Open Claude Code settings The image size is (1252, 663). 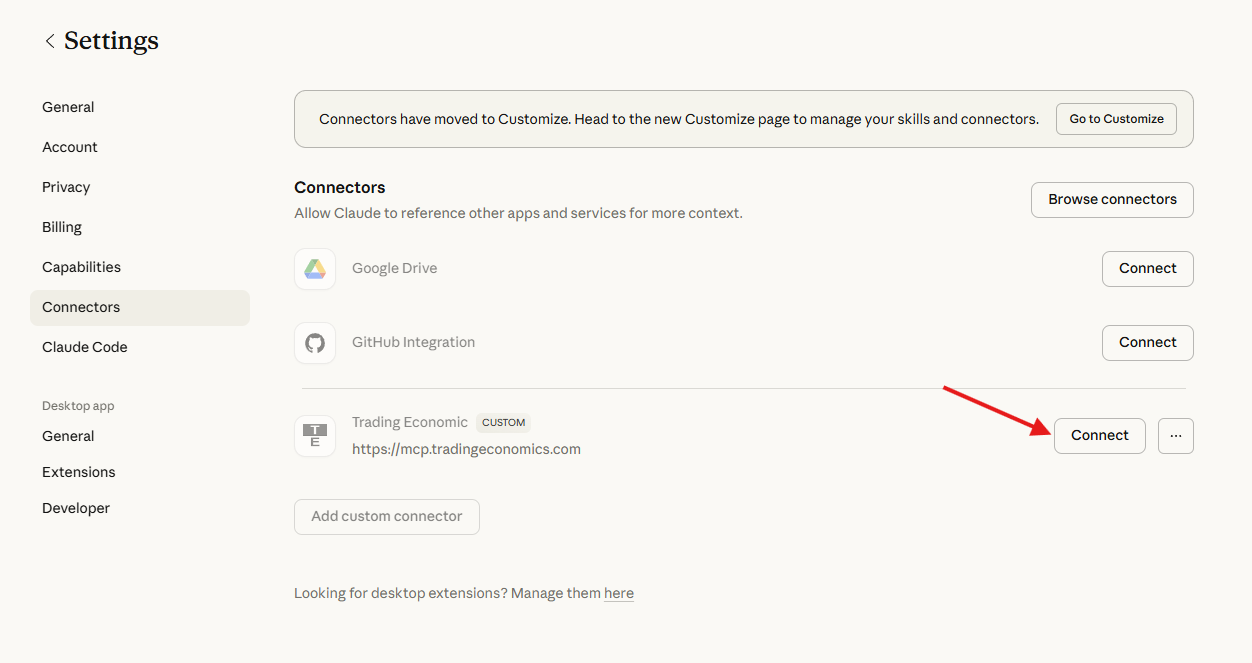pos(85,347)
